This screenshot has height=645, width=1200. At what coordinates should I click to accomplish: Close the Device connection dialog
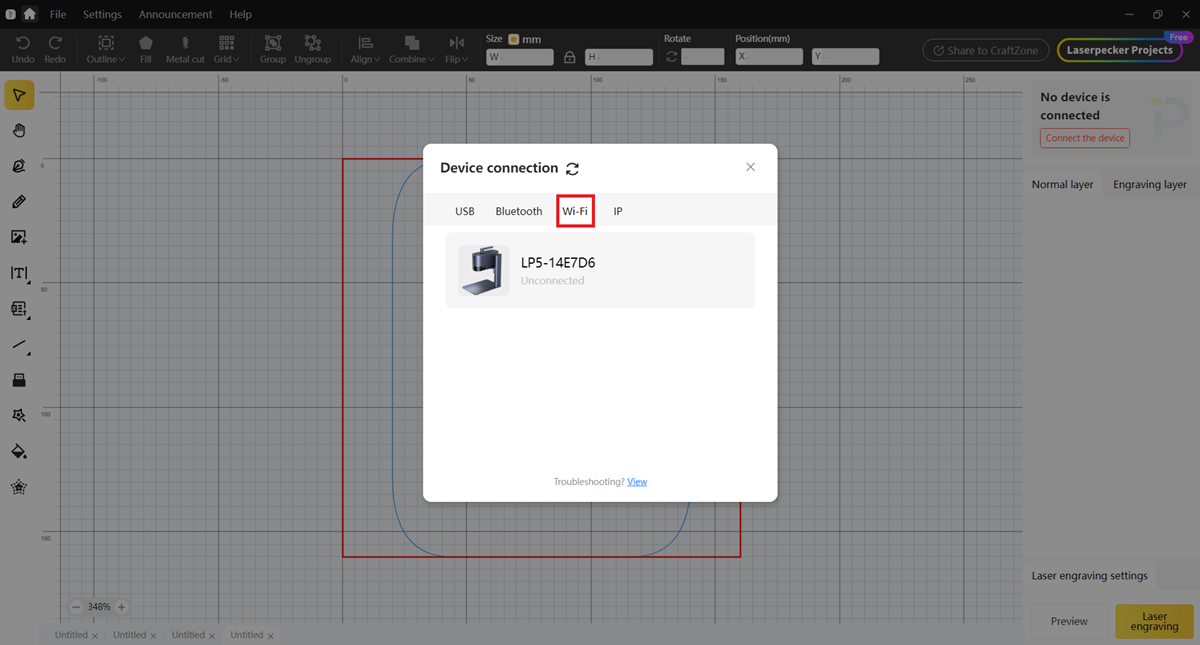pyautogui.click(x=750, y=167)
